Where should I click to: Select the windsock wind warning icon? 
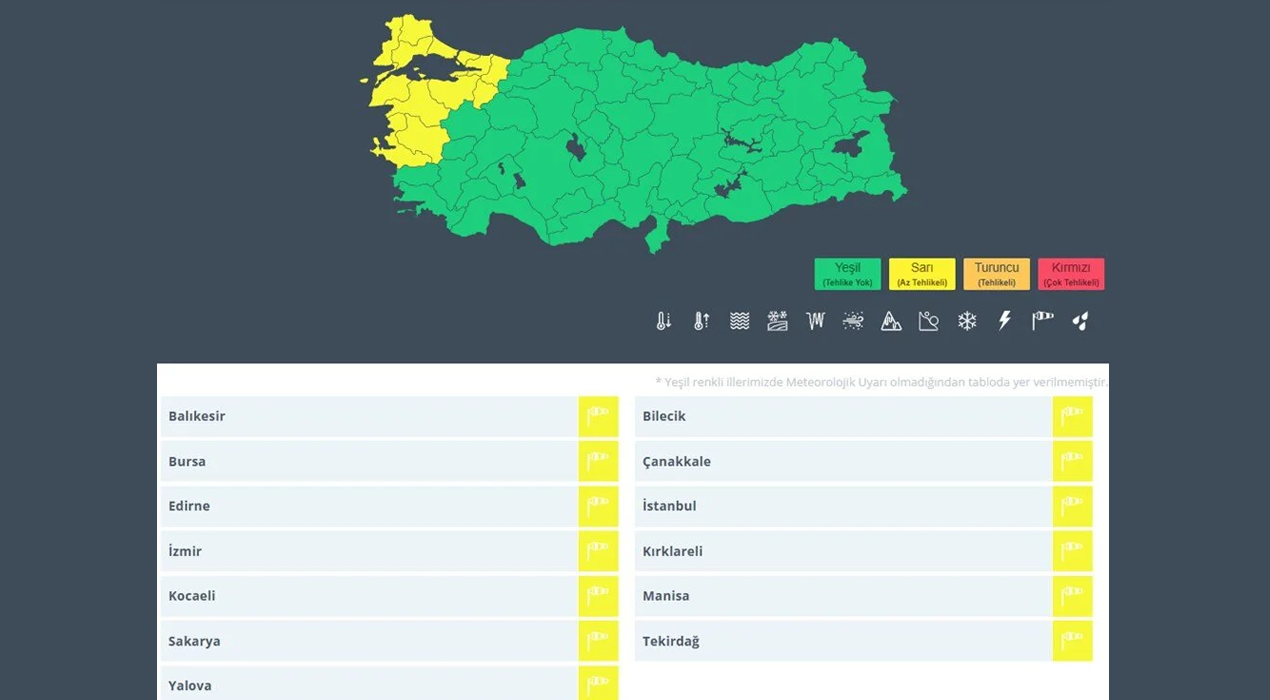coord(1043,321)
